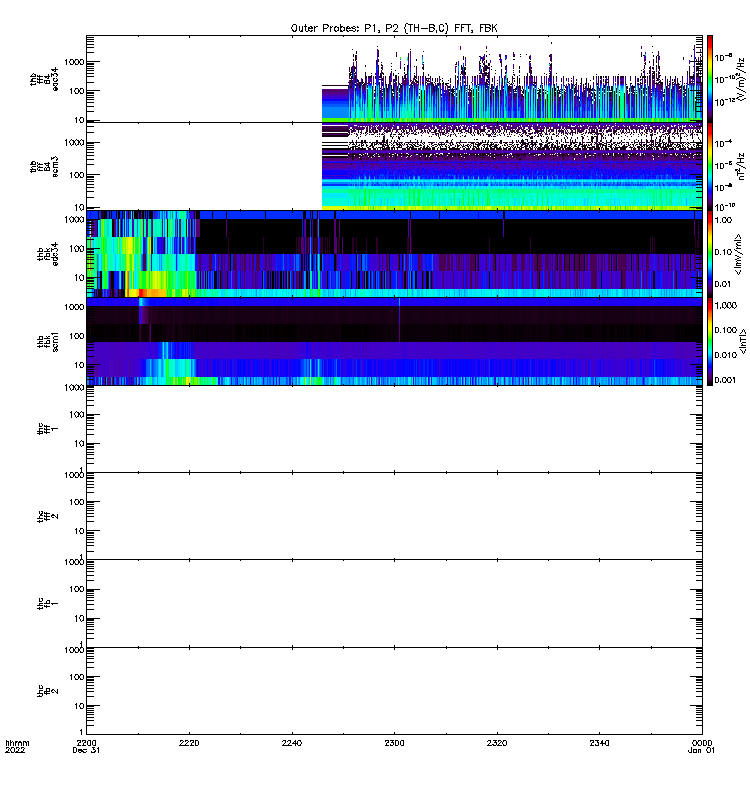Click the '2200 Dec 31' time axis label
Screen dimensions: 750x800
click(86, 746)
